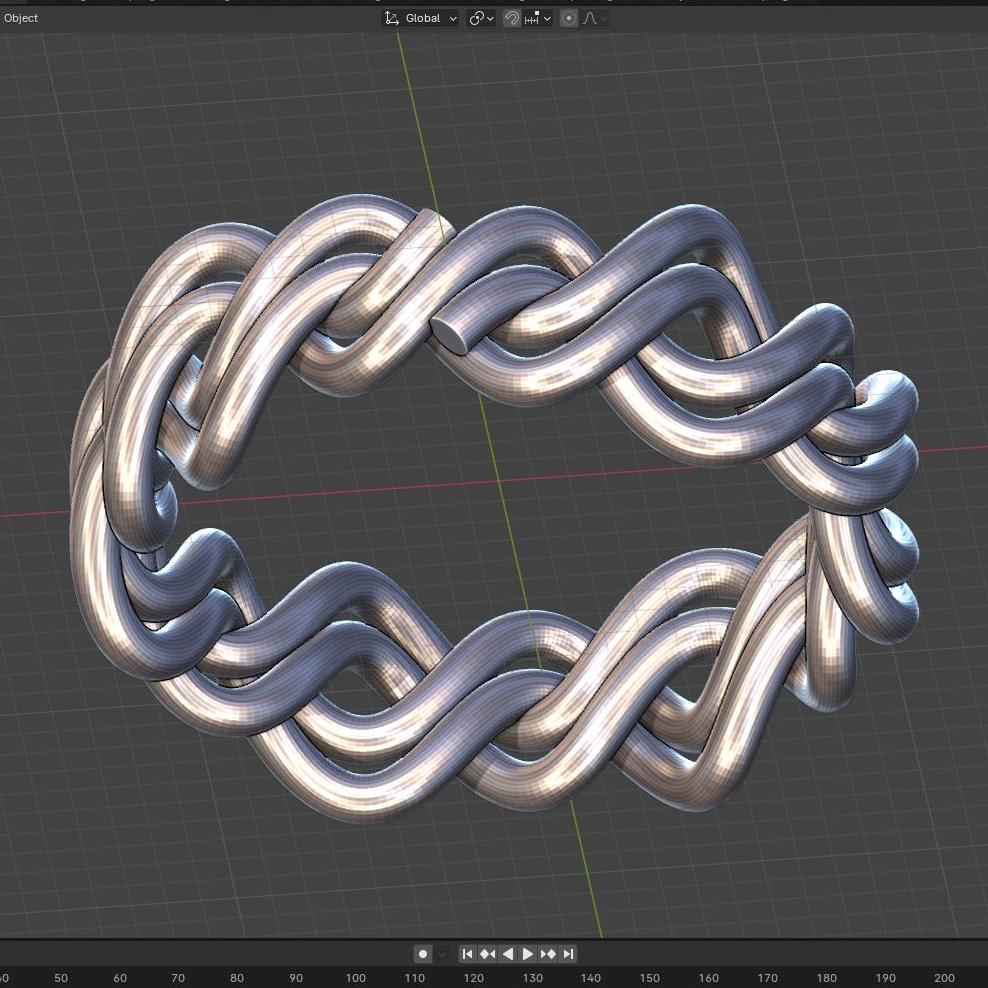Jump to the previous keyframe

coord(487,954)
